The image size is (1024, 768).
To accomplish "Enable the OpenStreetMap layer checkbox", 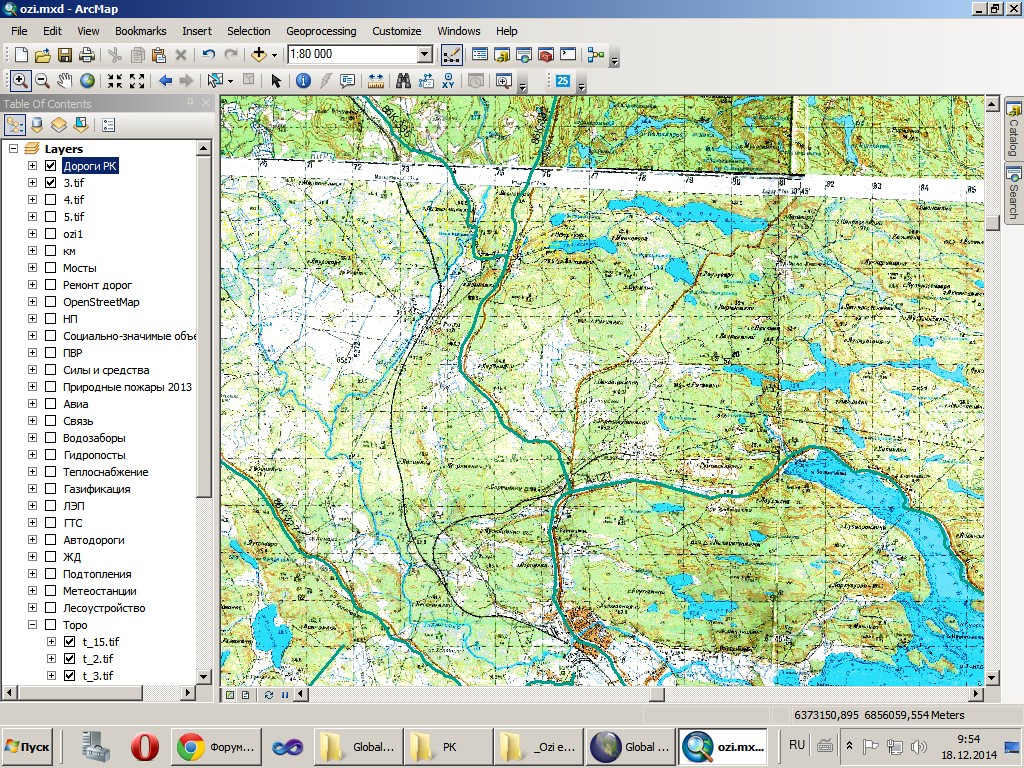I will point(50,302).
